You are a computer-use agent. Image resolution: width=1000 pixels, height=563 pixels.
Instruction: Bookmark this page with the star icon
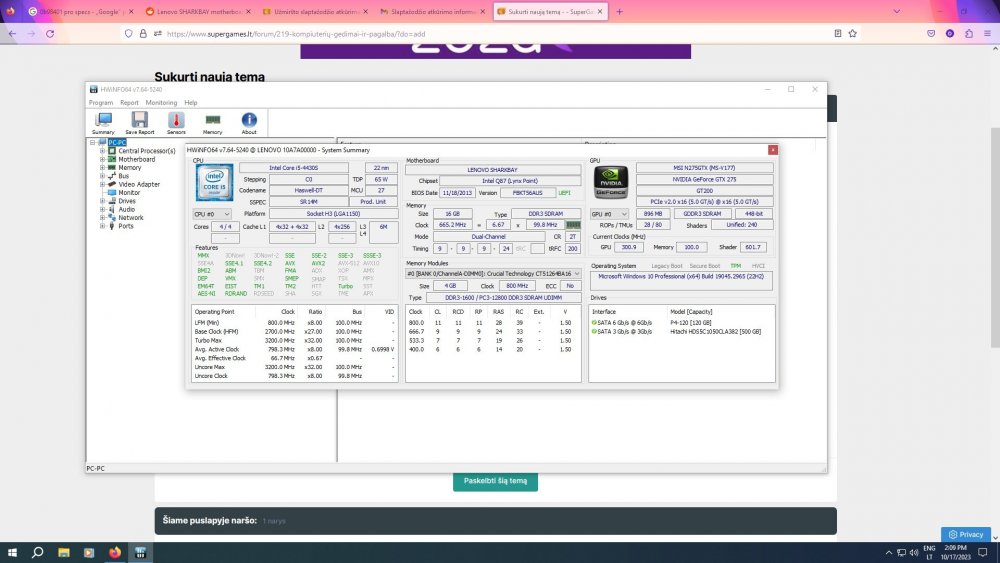[853, 34]
